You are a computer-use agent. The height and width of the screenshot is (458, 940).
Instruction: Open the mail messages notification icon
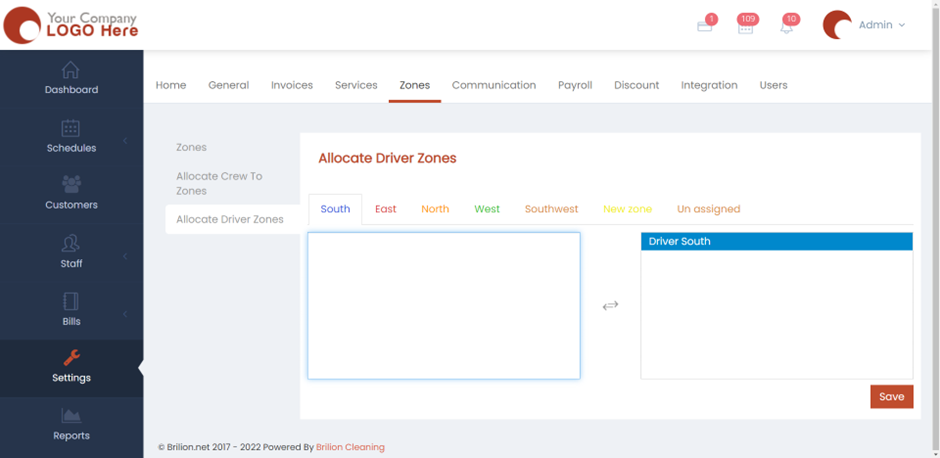pyautogui.click(x=704, y=26)
